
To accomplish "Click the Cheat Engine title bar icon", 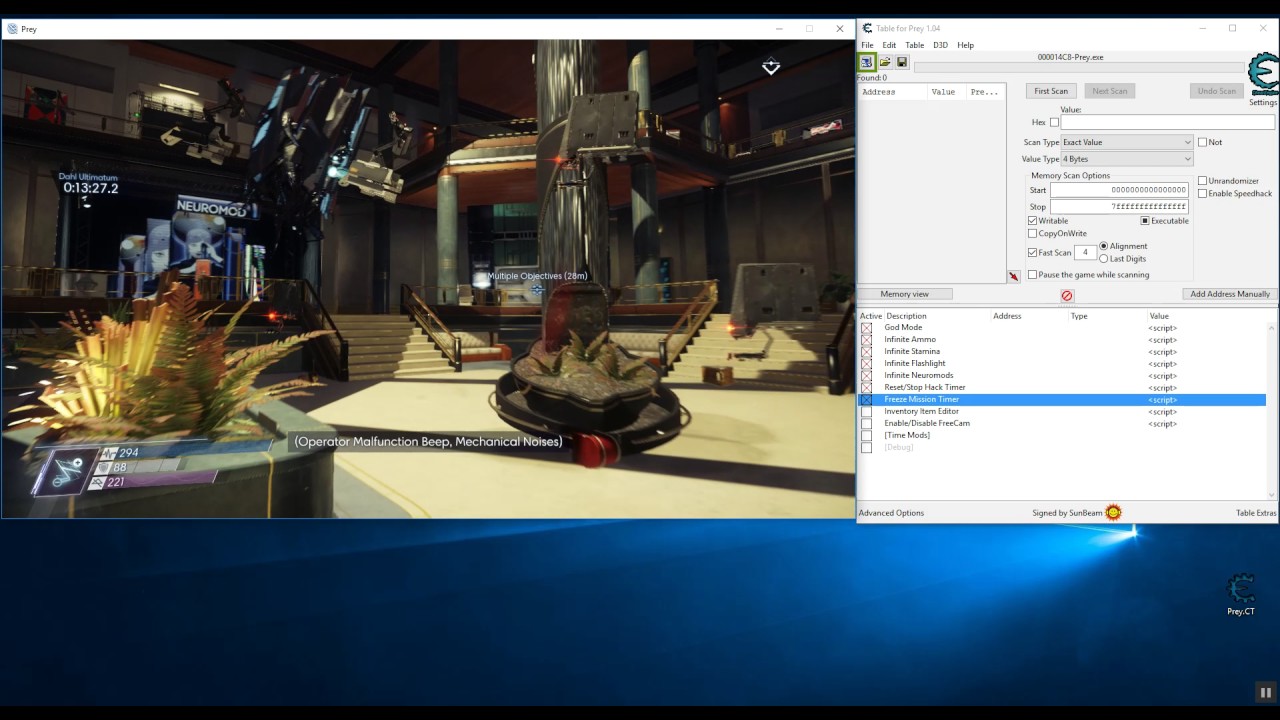I will [x=867, y=28].
